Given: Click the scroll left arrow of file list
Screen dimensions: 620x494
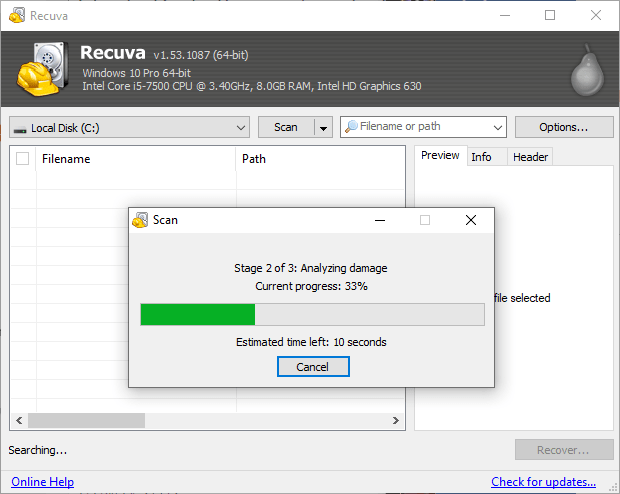Looking at the screenshot, I should tap(19, 420).
